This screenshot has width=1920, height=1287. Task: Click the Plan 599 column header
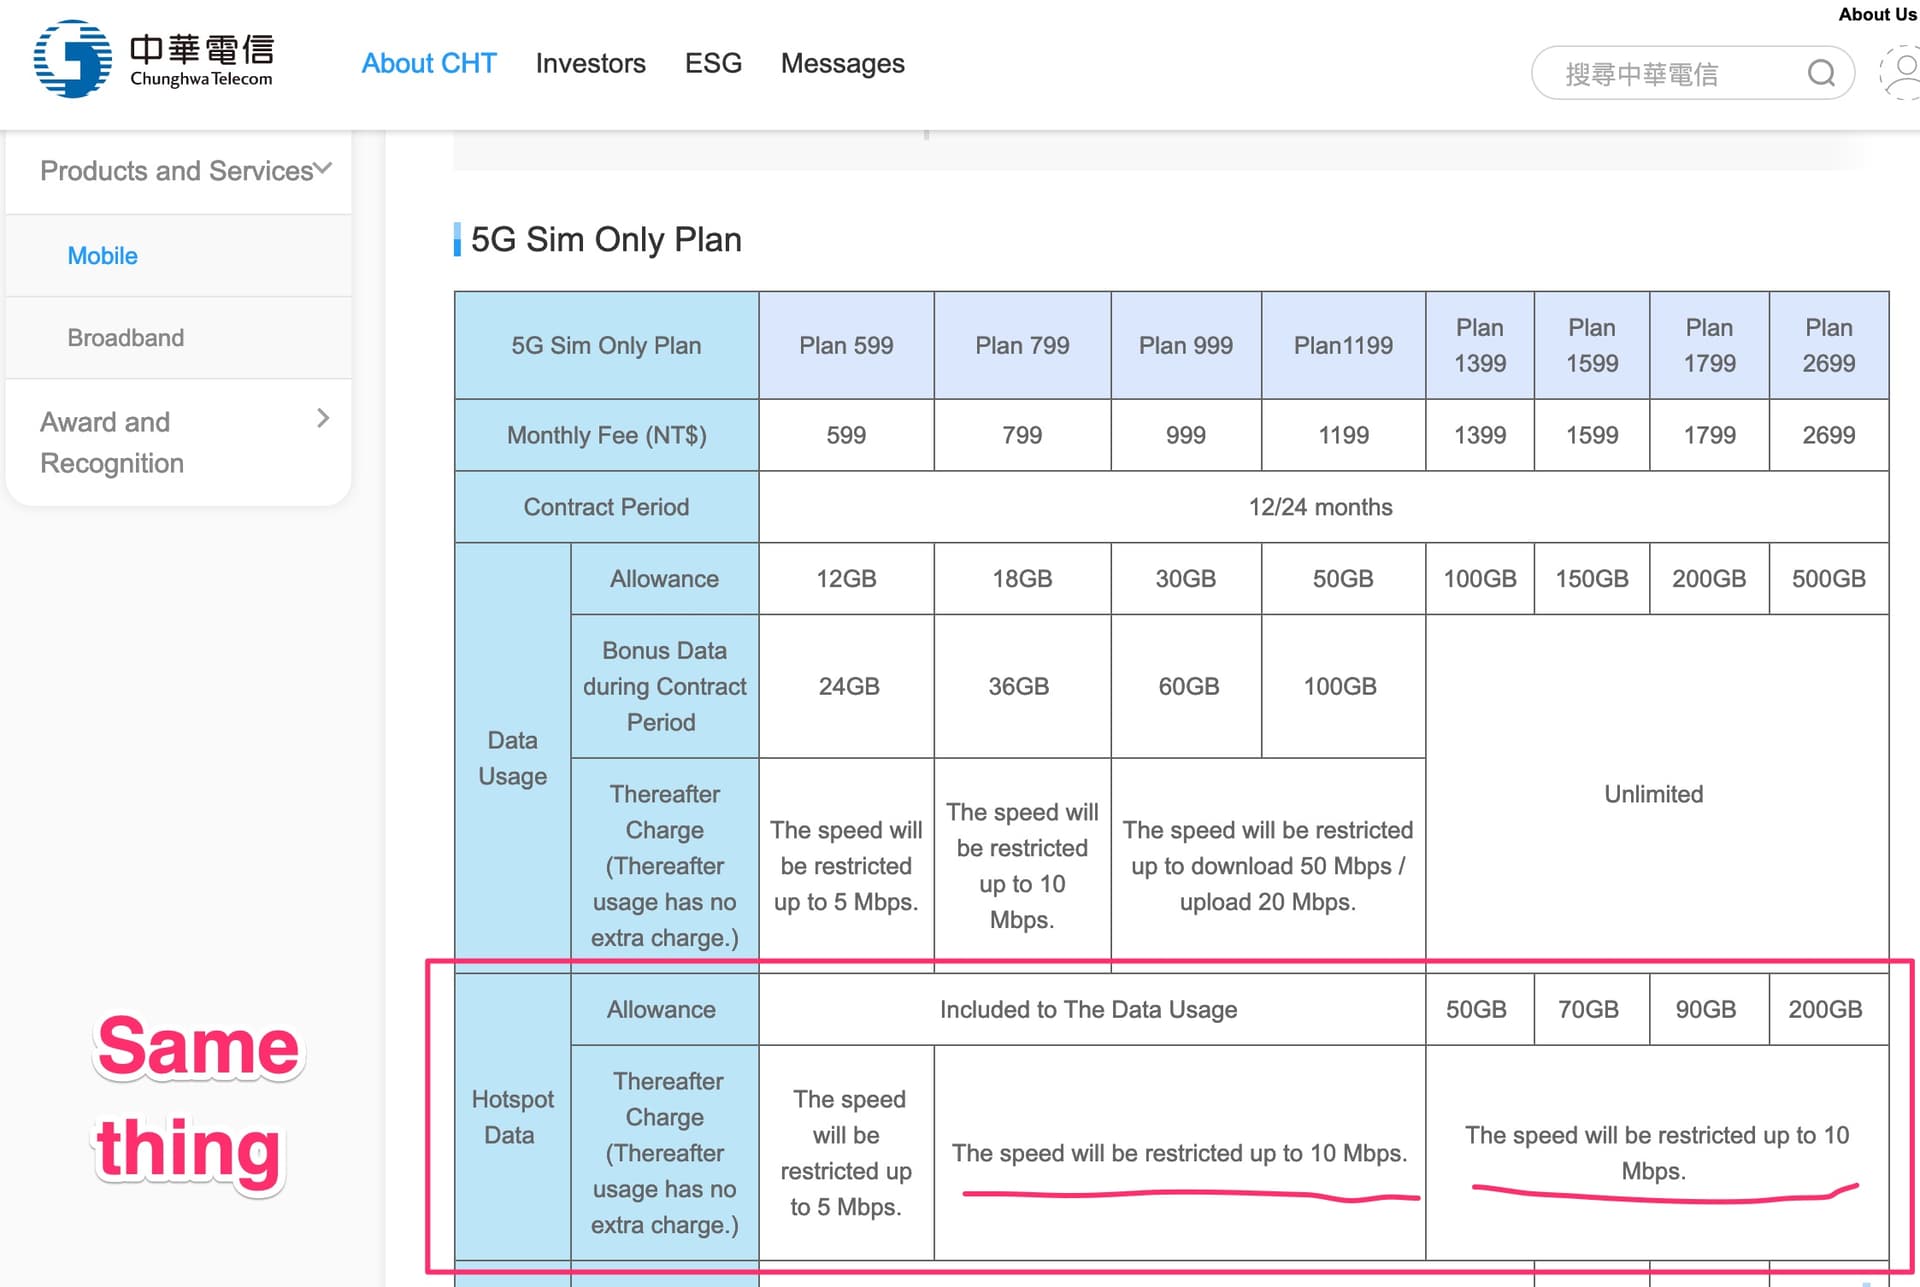pos(846,346)
